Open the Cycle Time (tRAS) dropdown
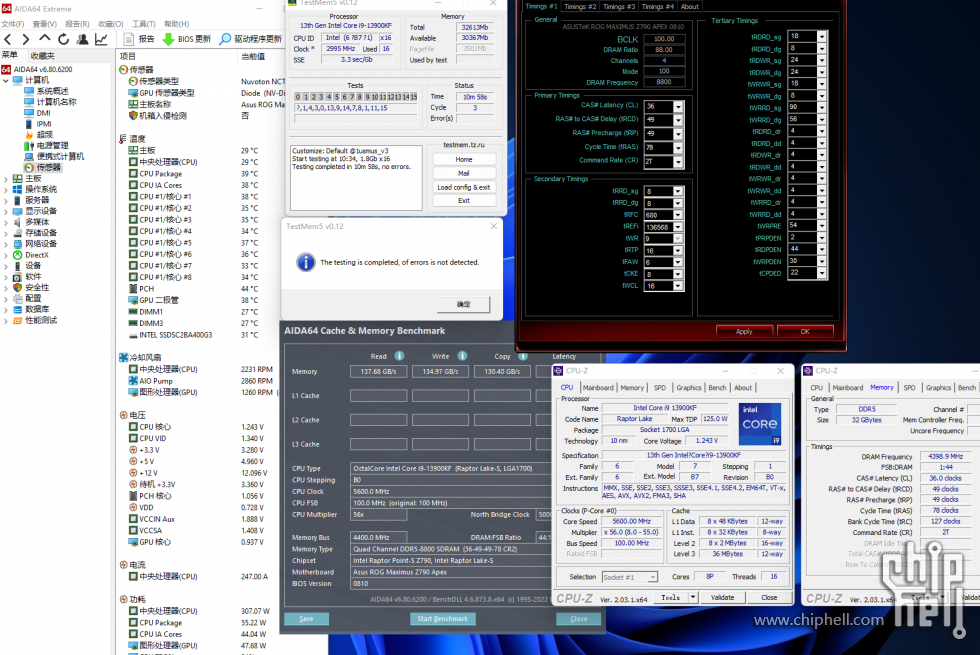 point(678,148)
